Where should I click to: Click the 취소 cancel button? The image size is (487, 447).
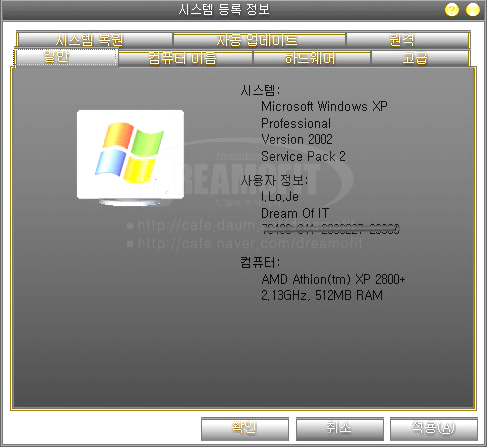tap(339, 428)
